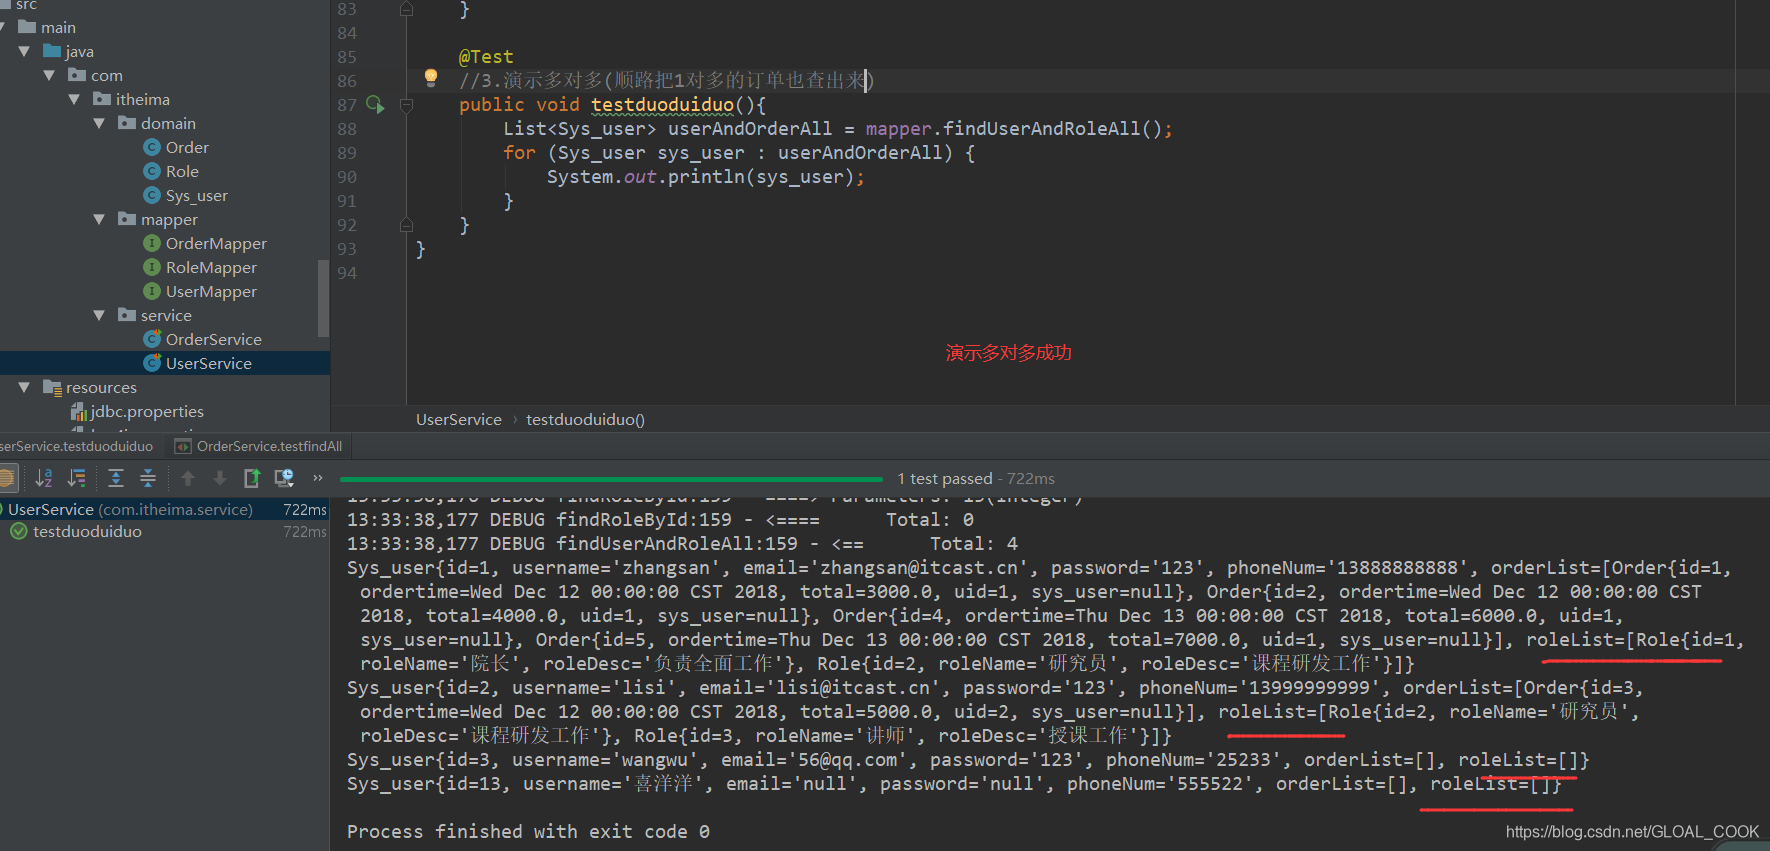
Task: Collapse the mapper package
Action: (99, 219)
